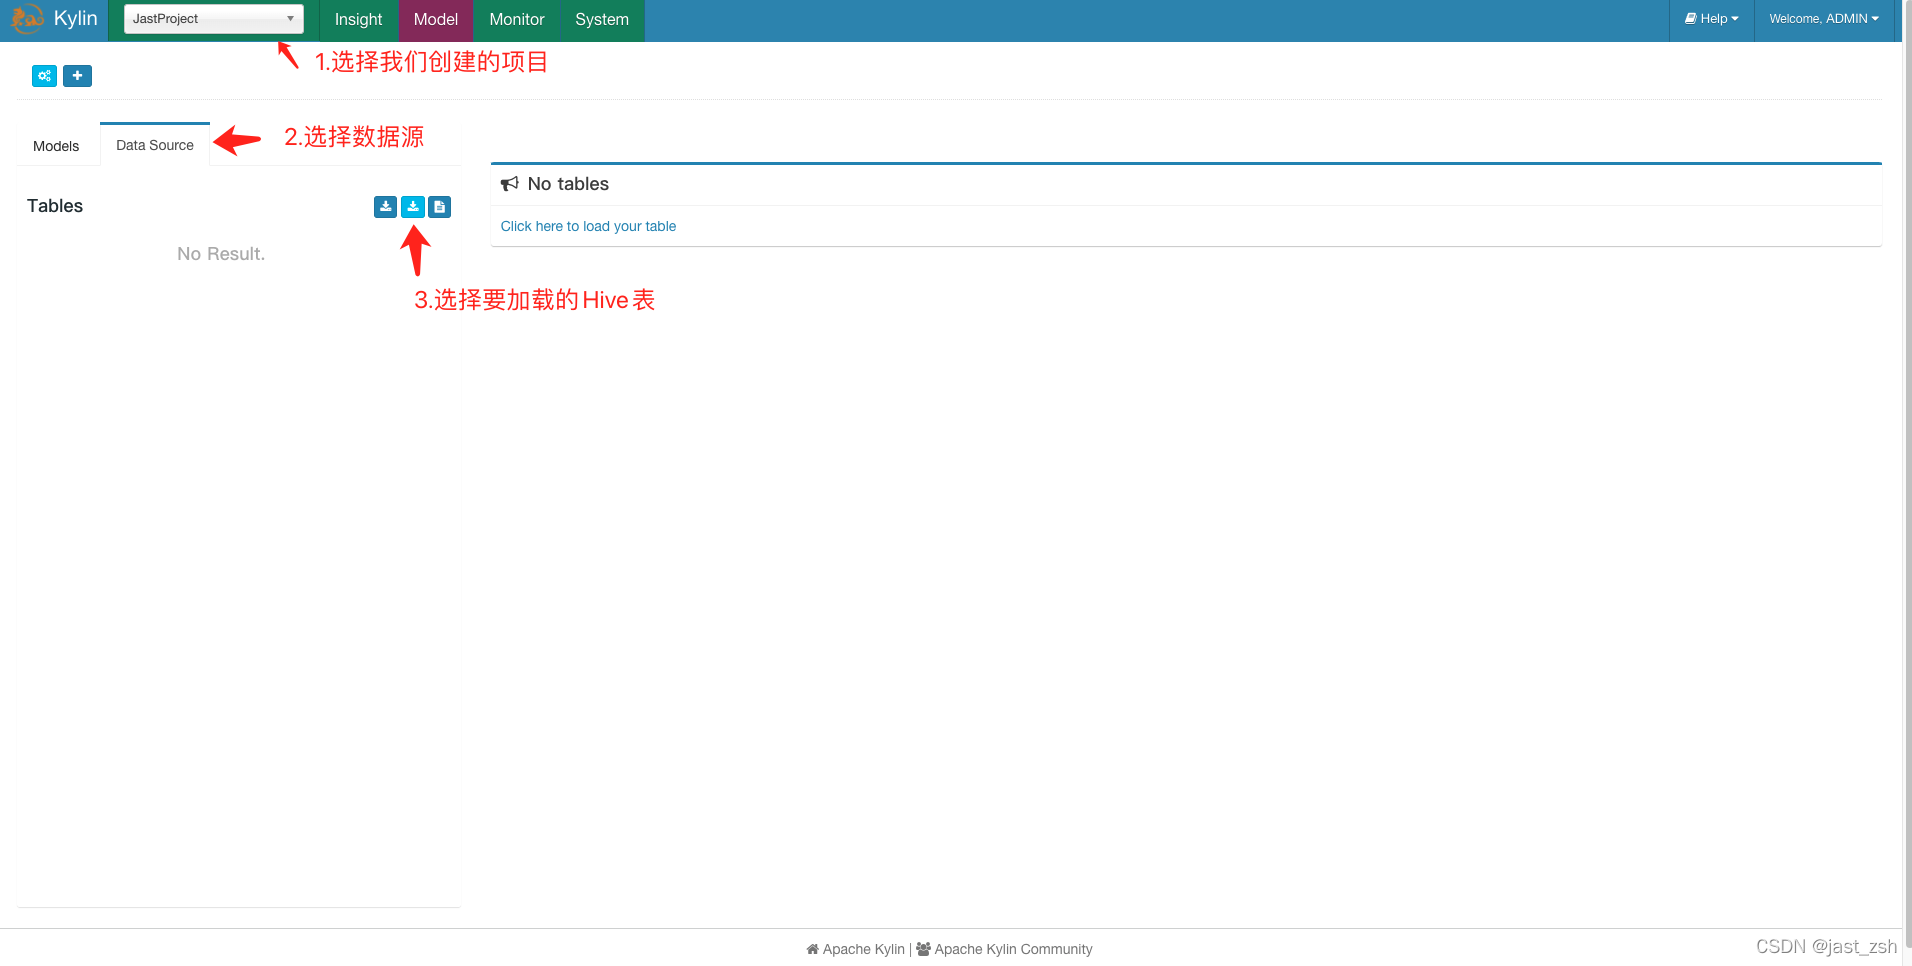Open the Help dropdown menu

tap(1711, 18)
